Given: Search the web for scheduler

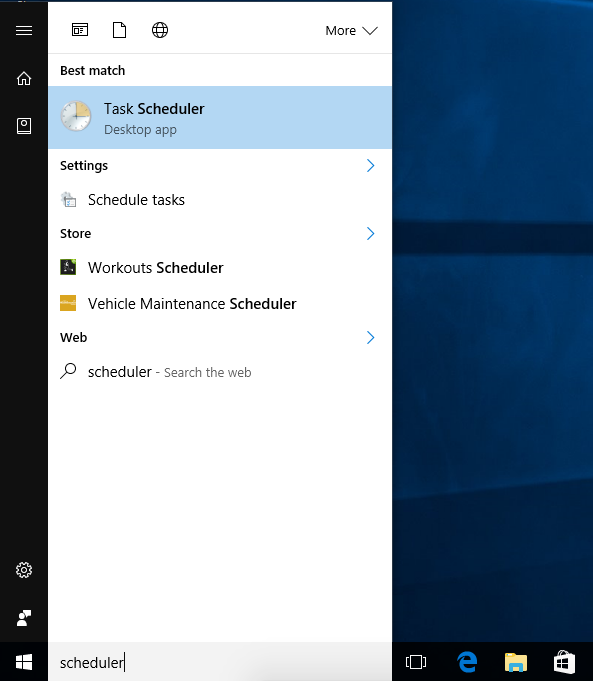Looking at the screenshot, I should tap(220, 372).
